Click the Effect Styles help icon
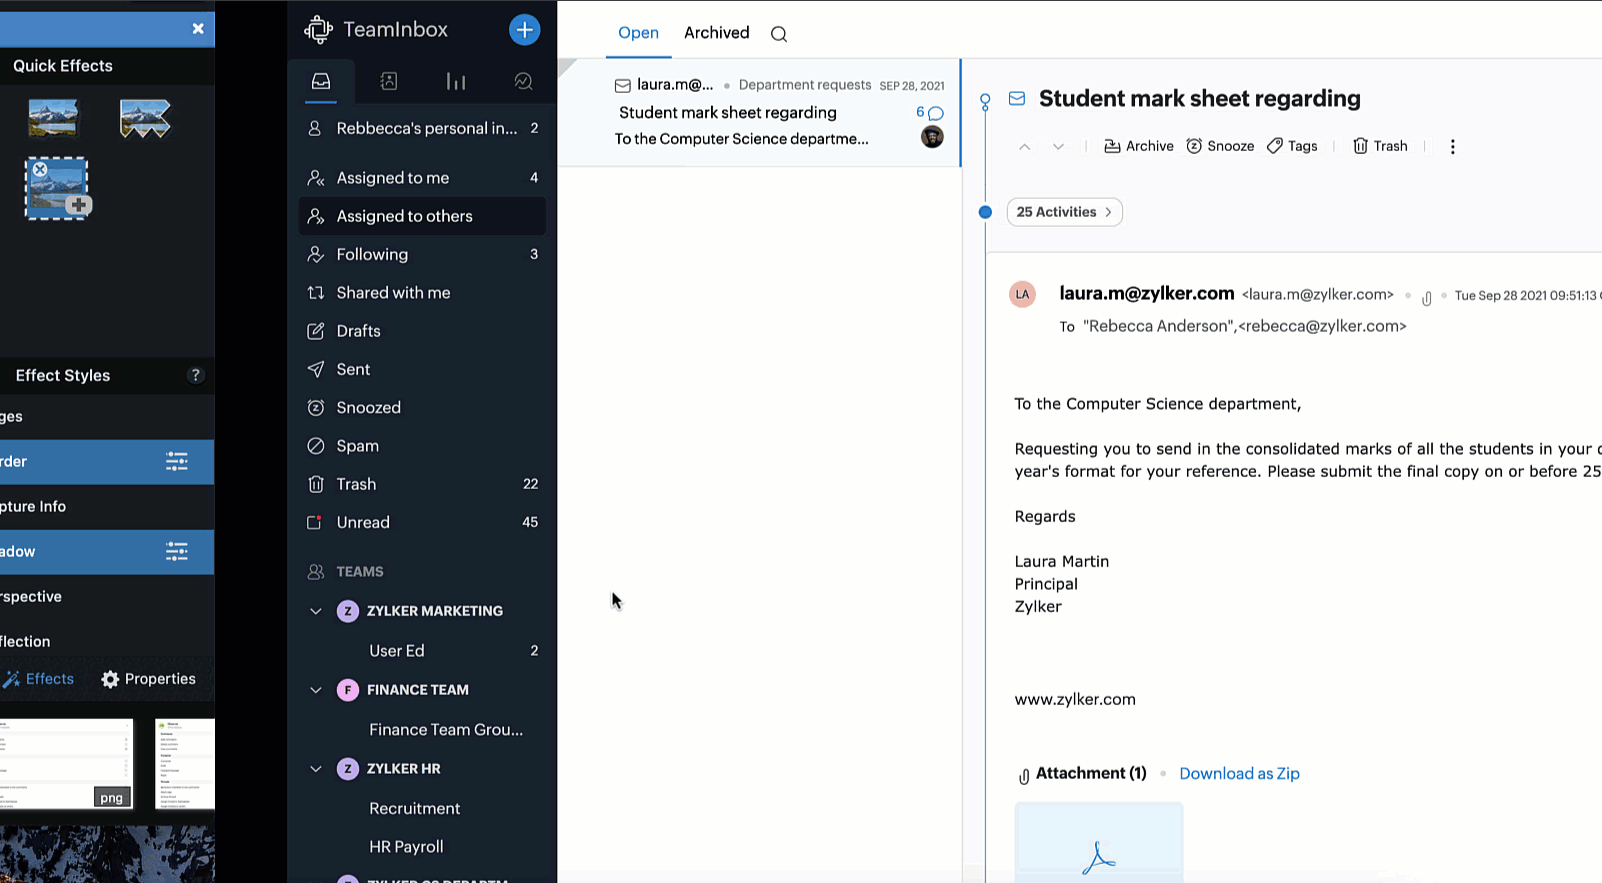This screenshot has width=1602, height=883. click(195, 375)
